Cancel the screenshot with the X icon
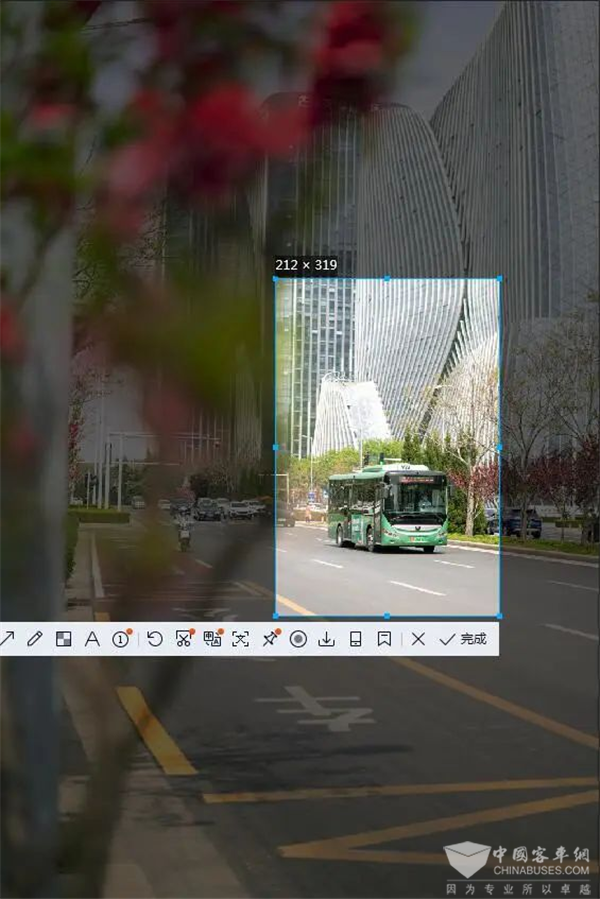 418,639
